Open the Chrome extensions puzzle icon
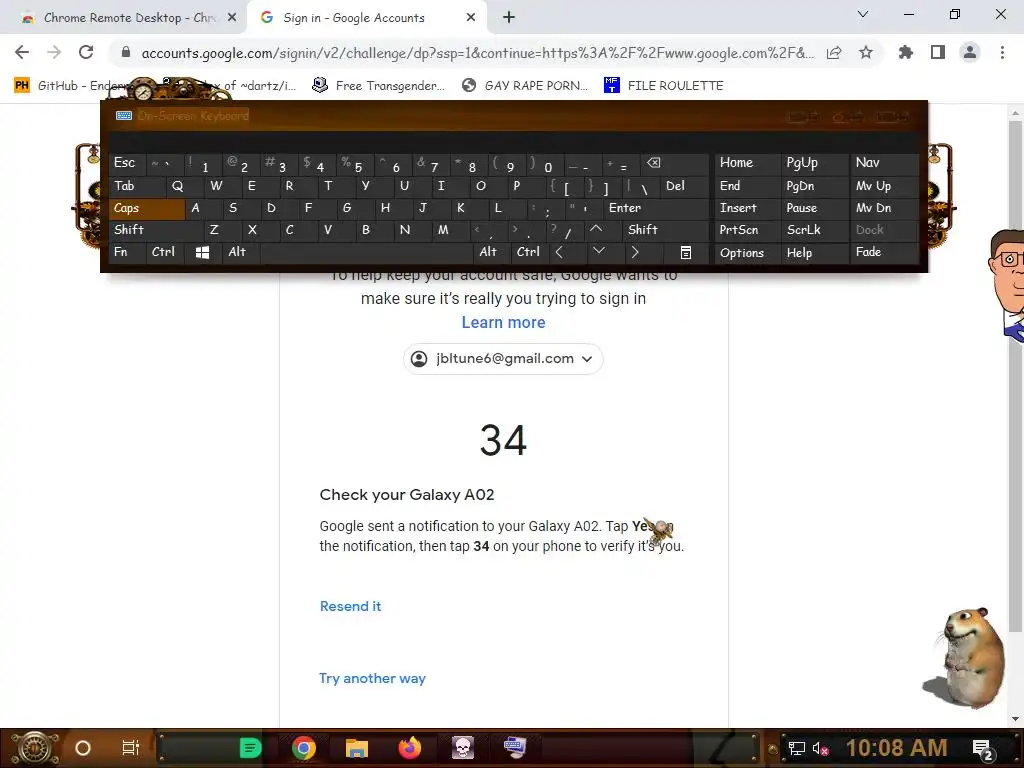This screenshot has width=1024, height=768. (905, 52)
